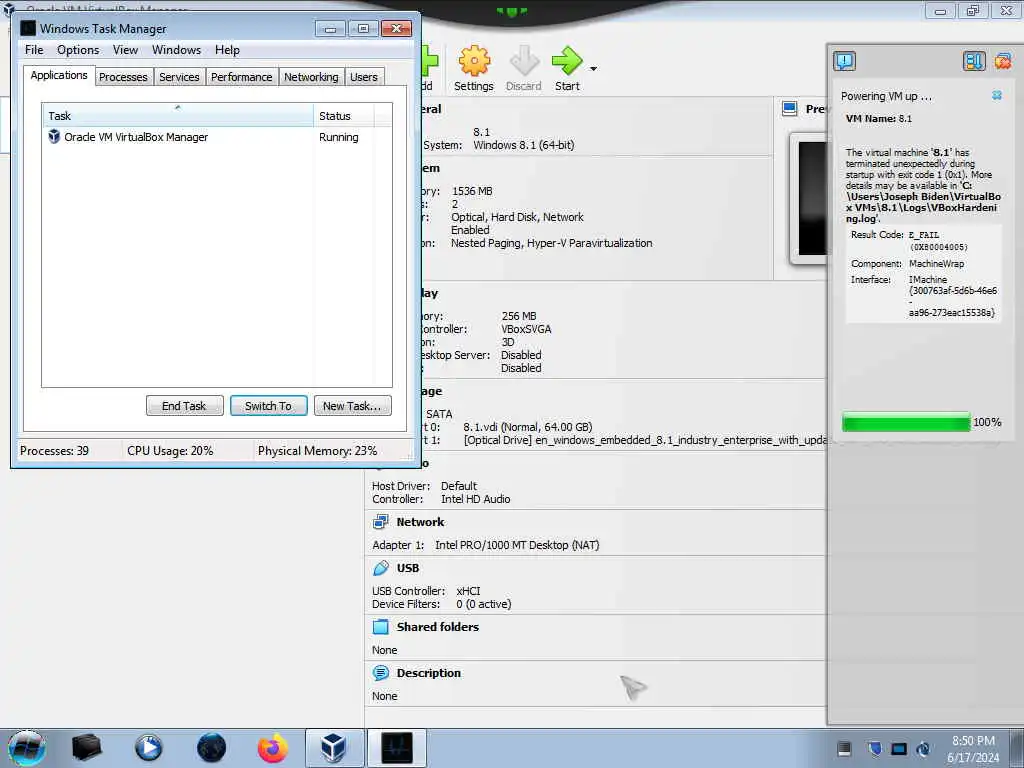
Task: Open the Start button dropdown arrow
Action: click(x=593, y=69)
